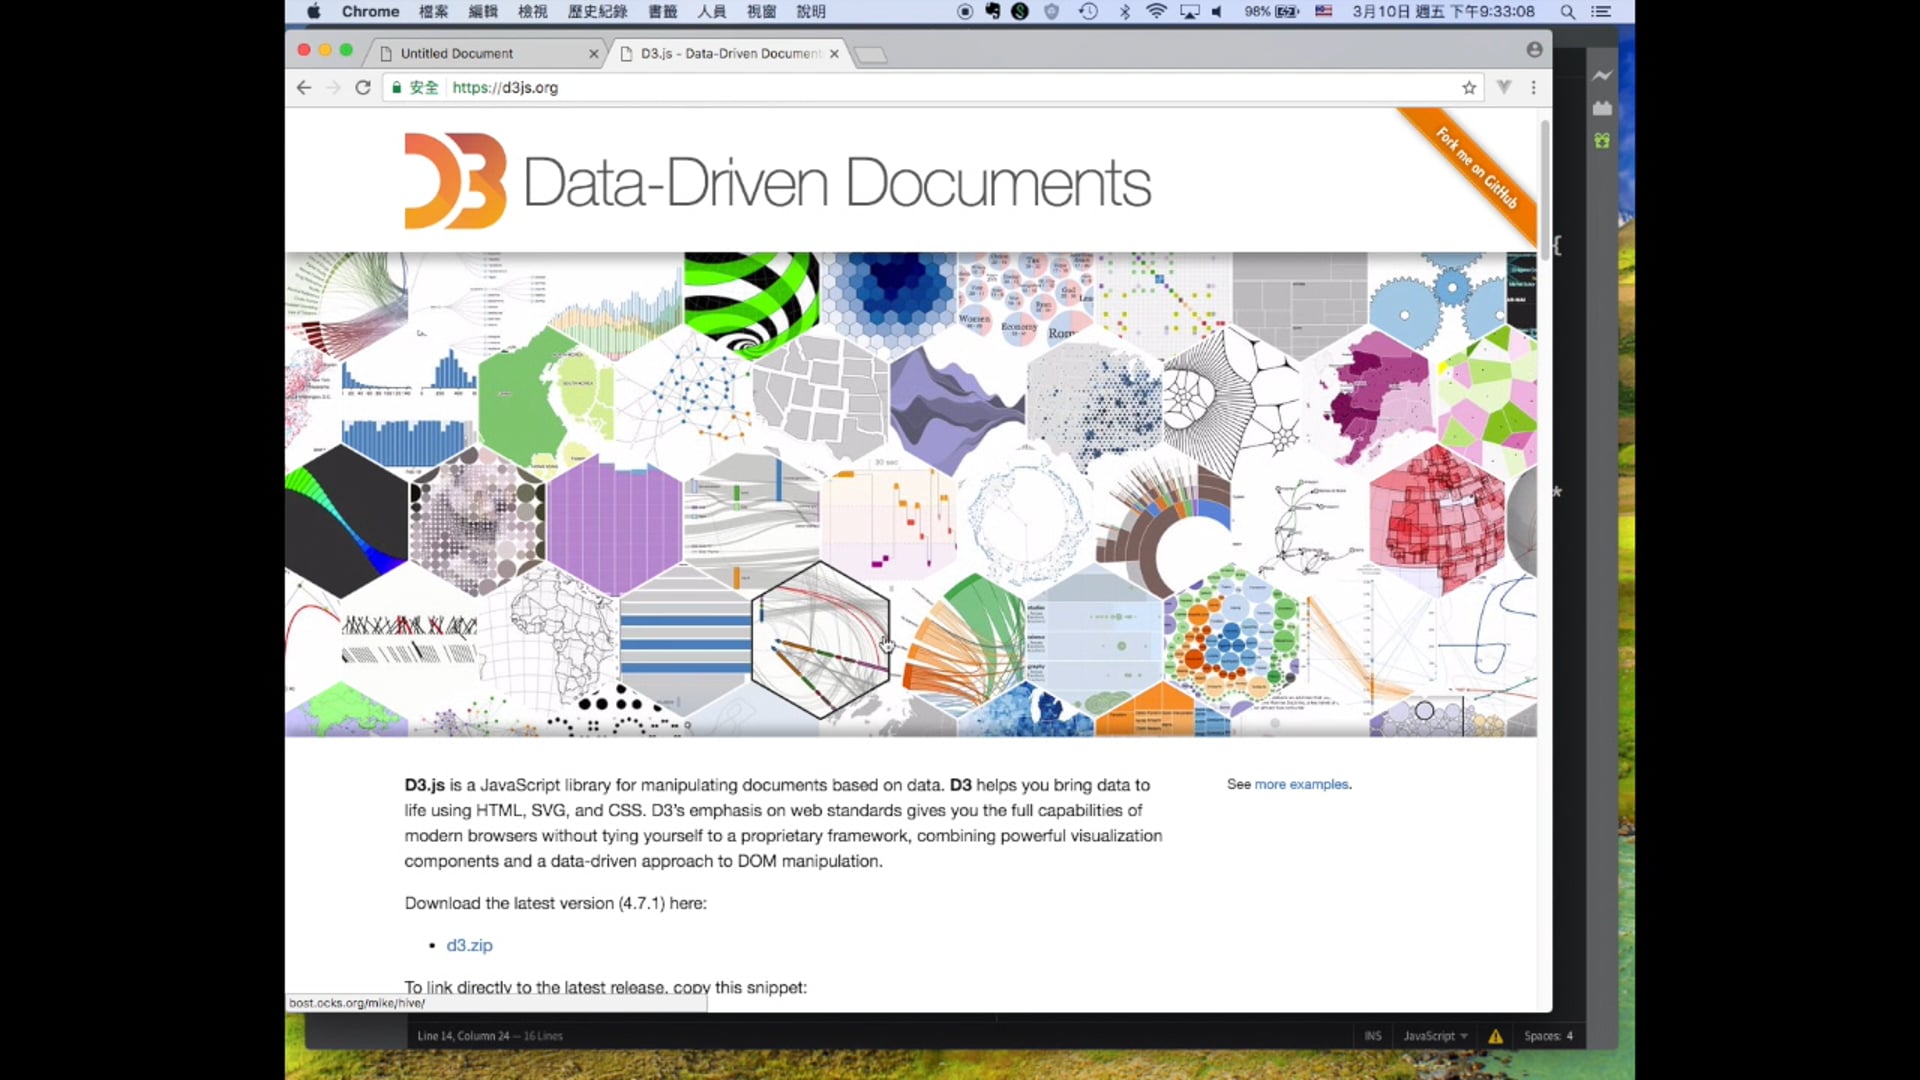Click the Wi-Fi status icon

click(1156, 12)
